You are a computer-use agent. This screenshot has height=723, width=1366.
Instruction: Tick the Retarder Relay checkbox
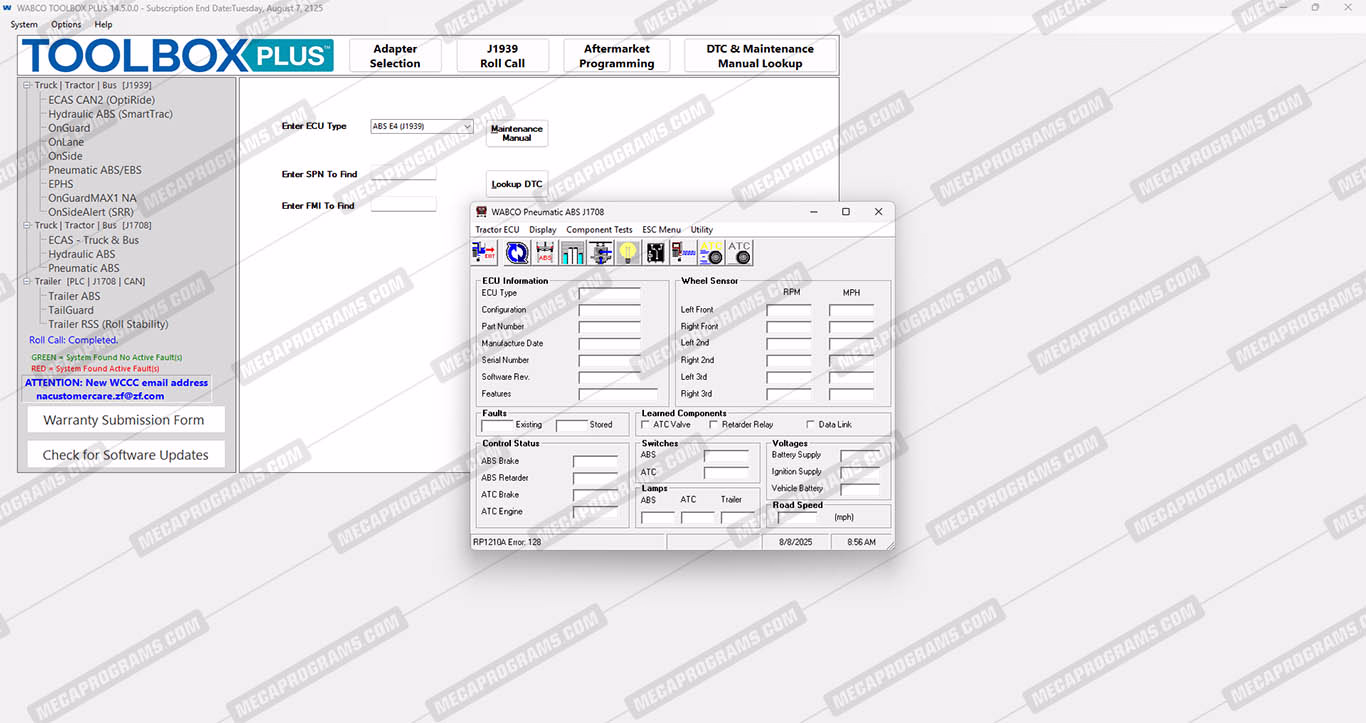point(713,424)
